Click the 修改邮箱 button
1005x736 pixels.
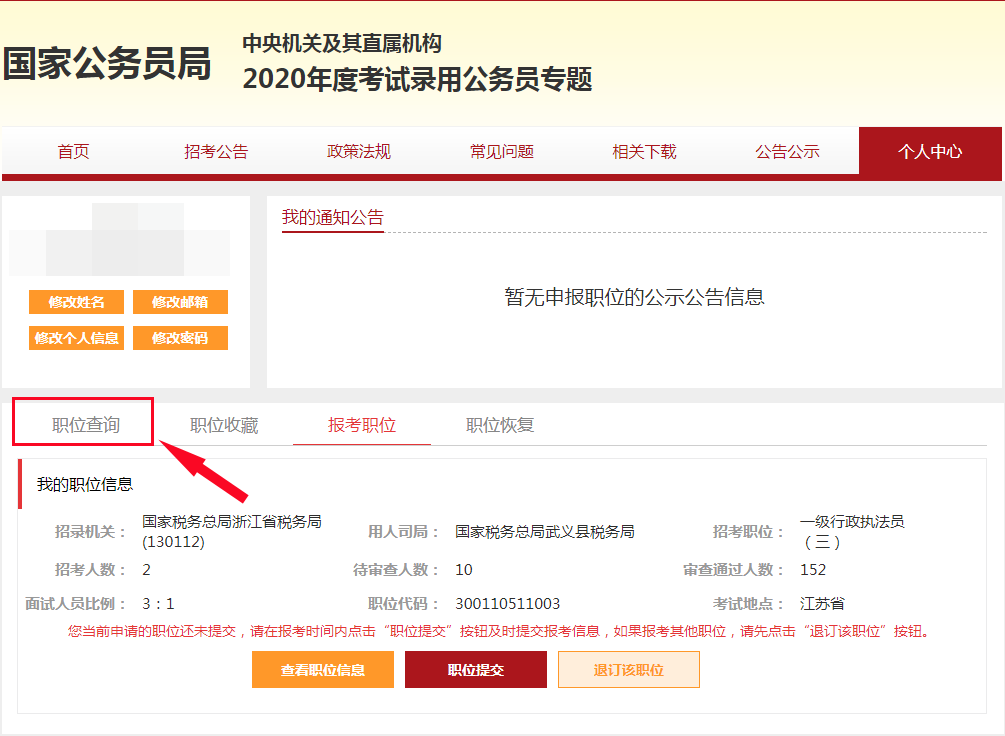pyautogui.click(x=180, y=301)
